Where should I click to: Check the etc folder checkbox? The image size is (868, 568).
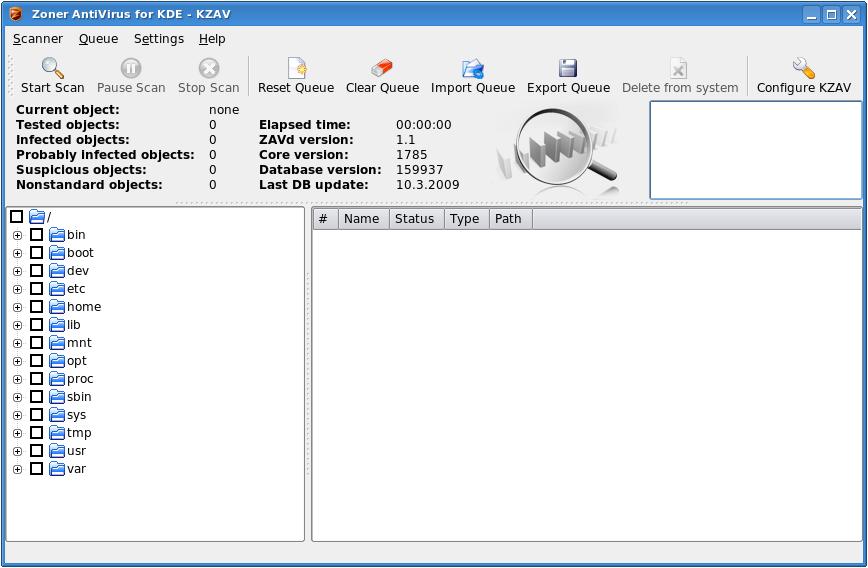37,289
